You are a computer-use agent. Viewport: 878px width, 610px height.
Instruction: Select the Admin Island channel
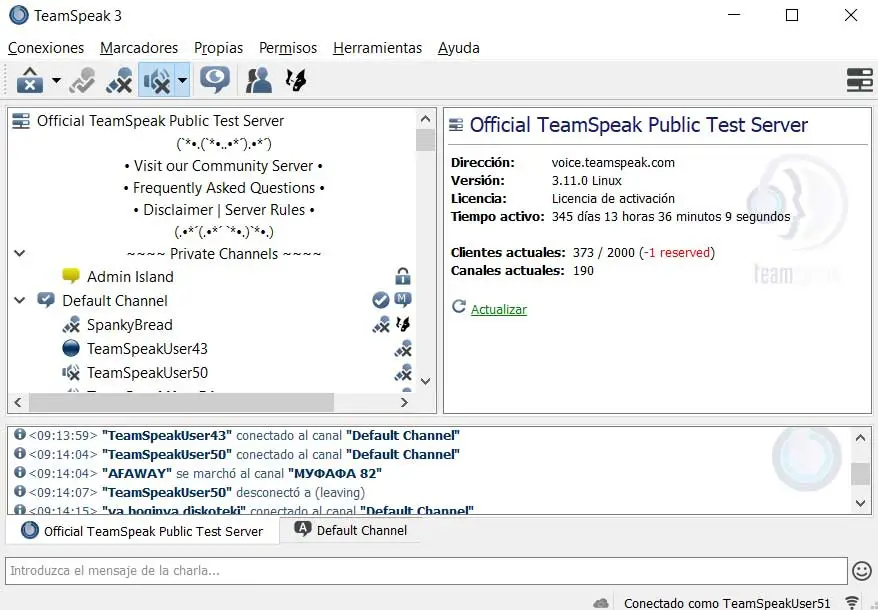pos(130,277)
